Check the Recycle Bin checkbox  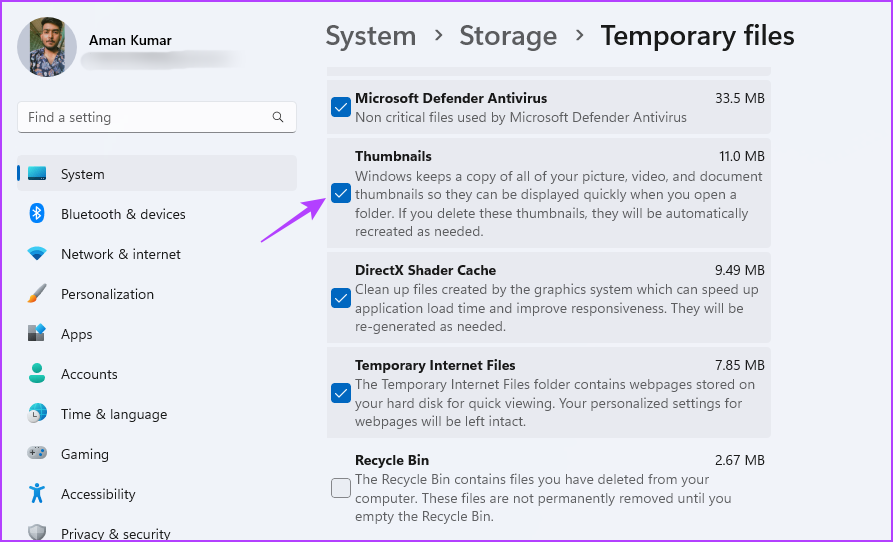(x=341, y=488)
